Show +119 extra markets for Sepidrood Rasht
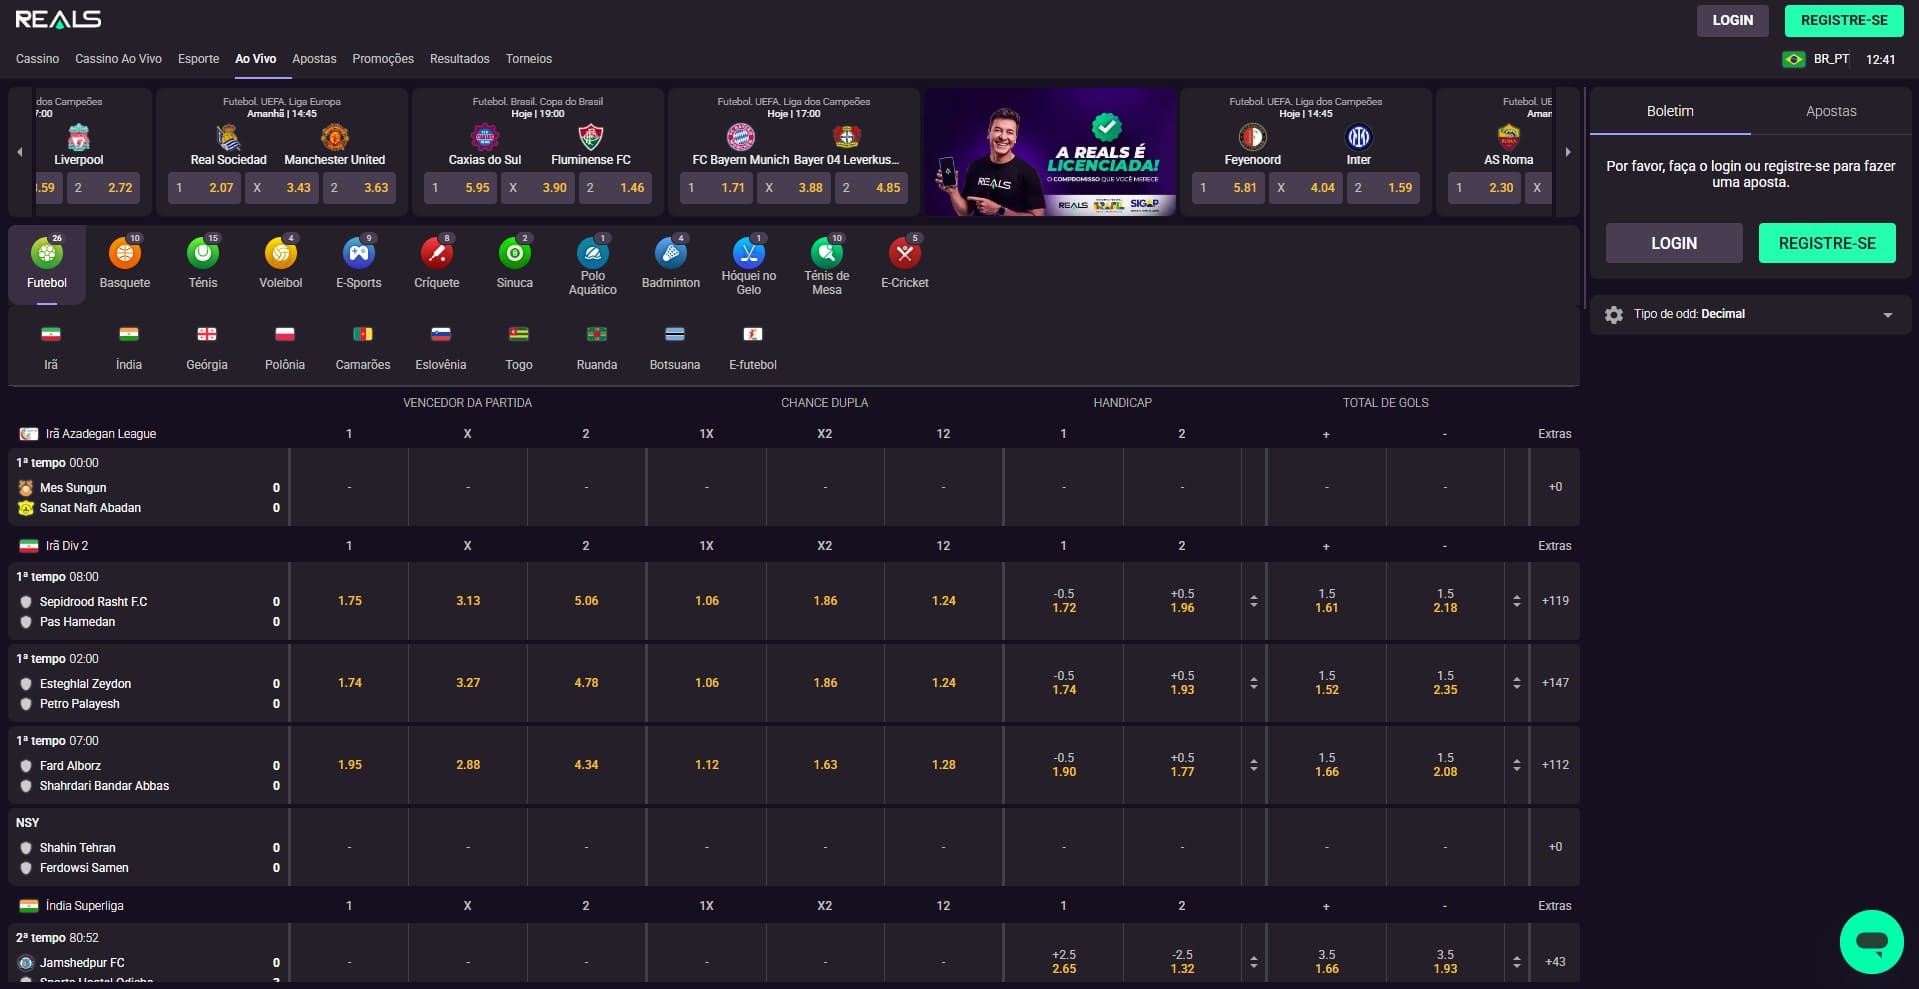Image resolution: width=1919 pixels, height=989 pixels. pyautogui.click(x=1555, y=601)
